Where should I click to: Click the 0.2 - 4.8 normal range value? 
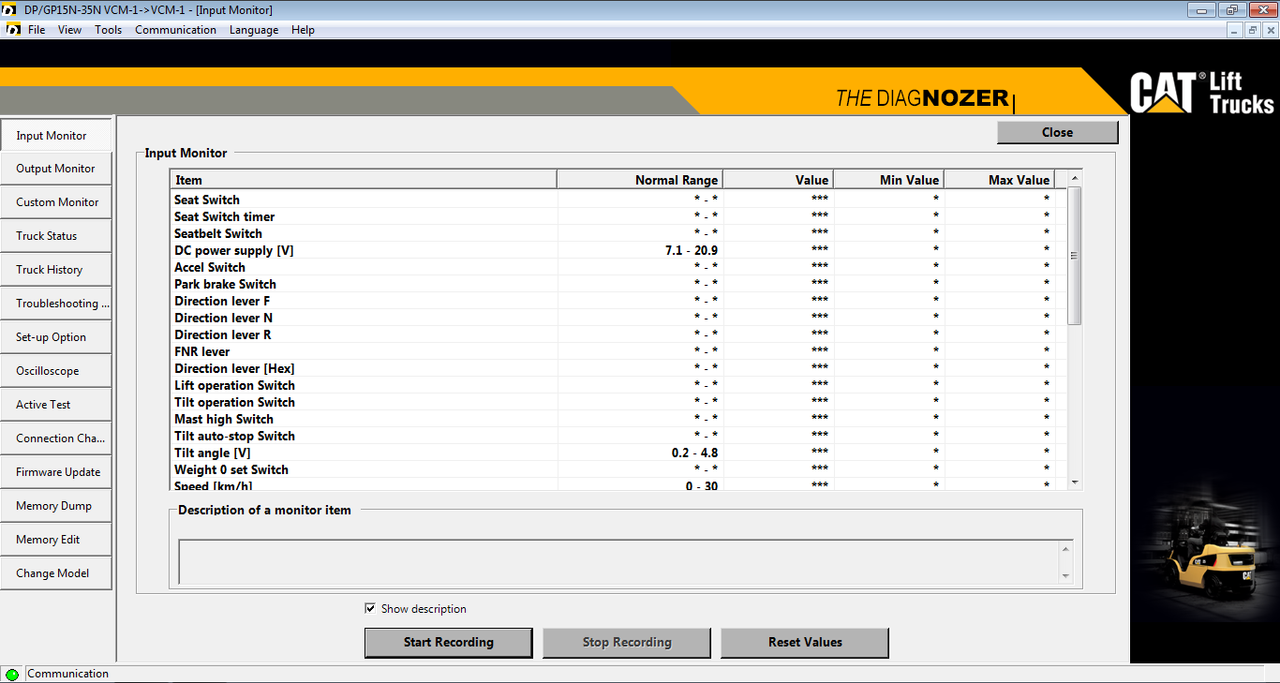[x=695, y=453]
